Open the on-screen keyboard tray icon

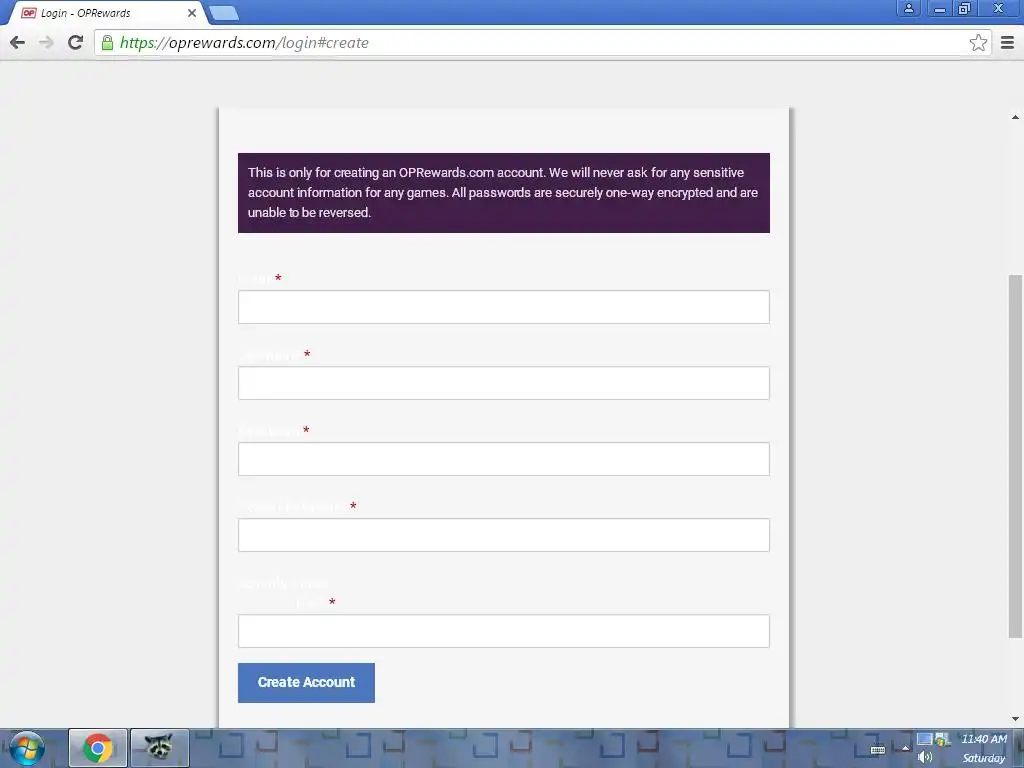878,749
